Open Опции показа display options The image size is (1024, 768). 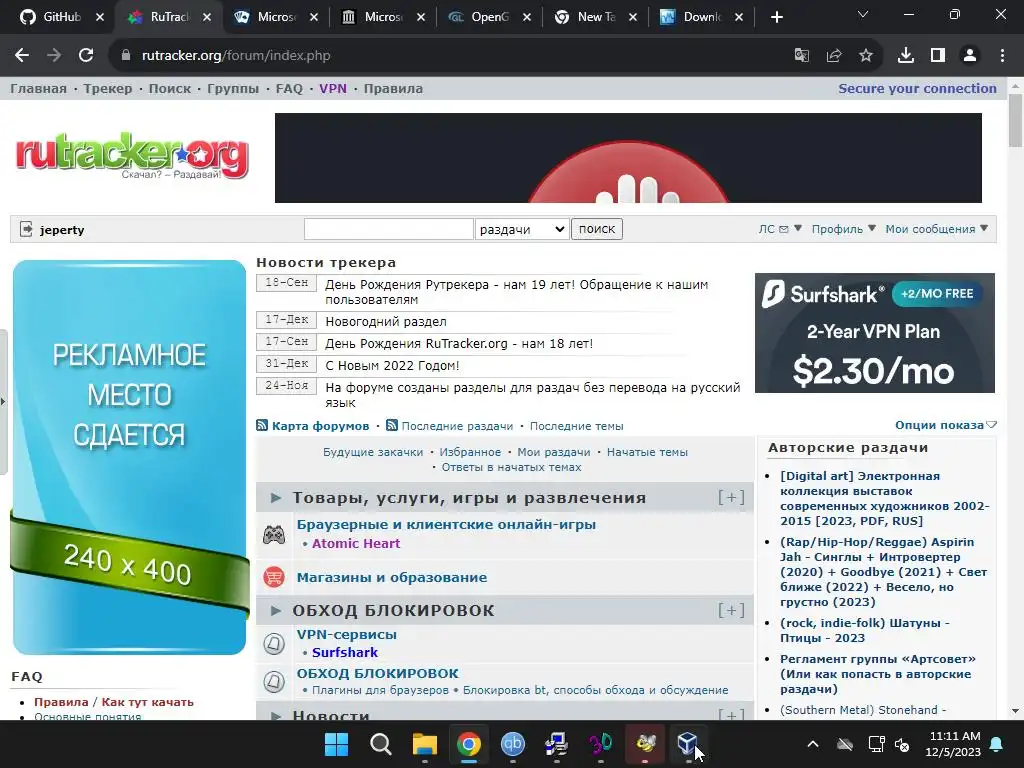point(946,425)
